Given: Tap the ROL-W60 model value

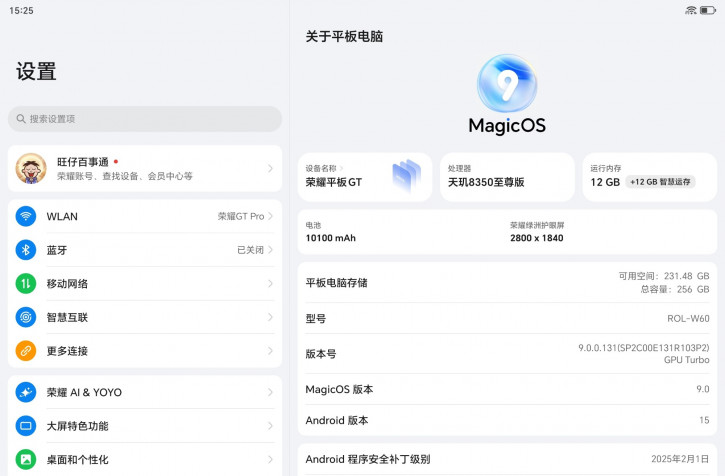Looking at the screenshot, I should click(688, 318).
